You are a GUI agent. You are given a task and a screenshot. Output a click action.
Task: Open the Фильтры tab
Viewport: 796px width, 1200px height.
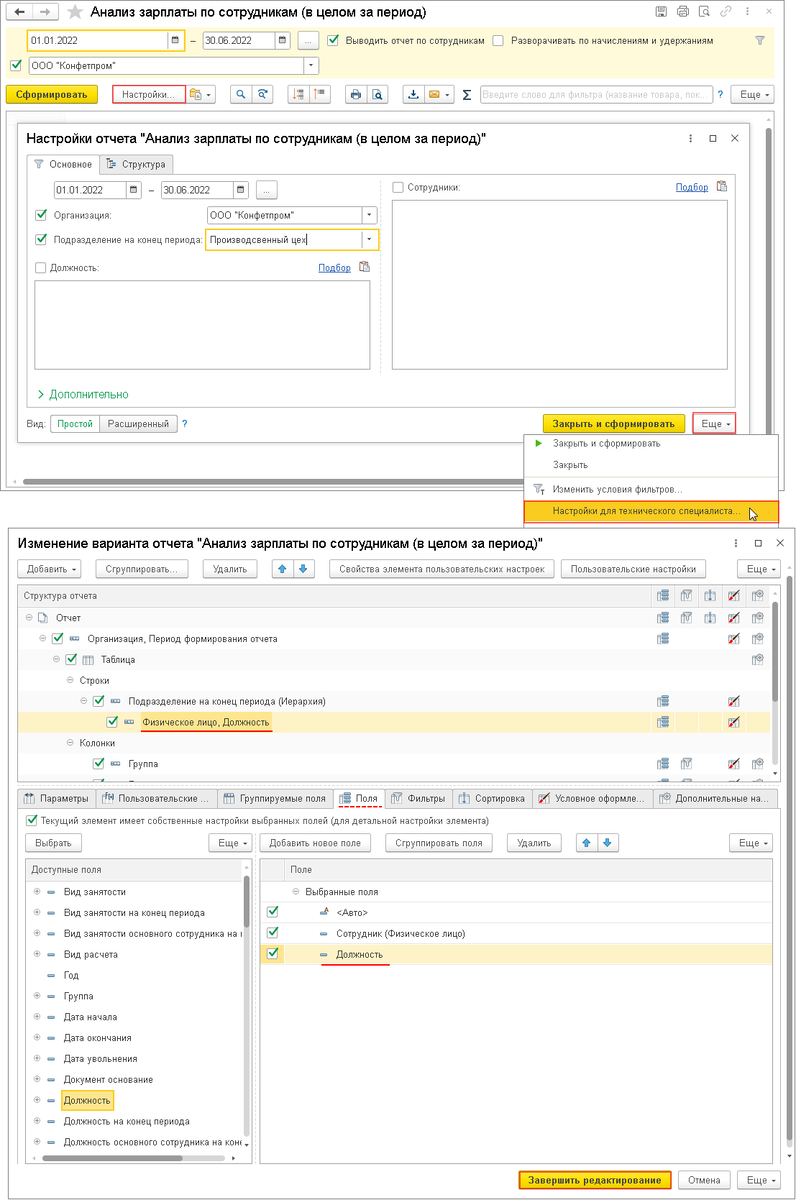[419, 798]
